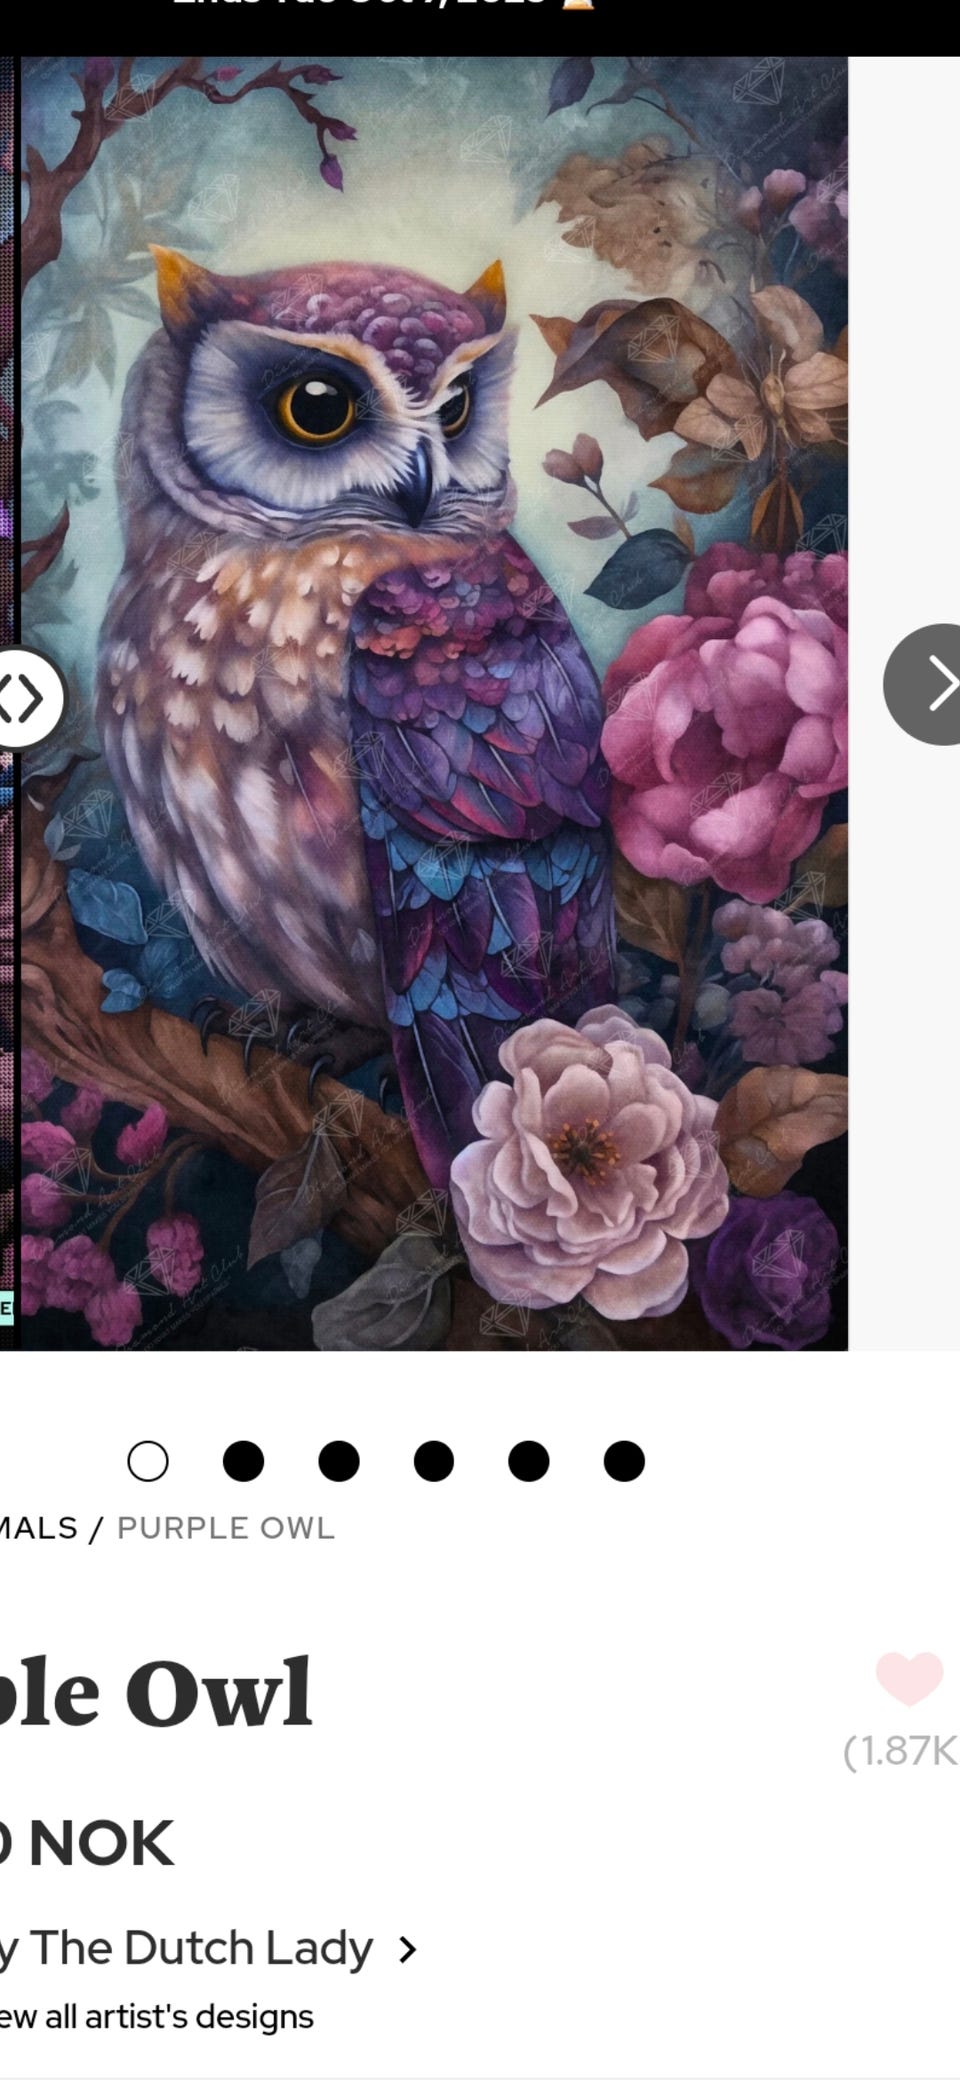The height and width of the screenshot is (2080, 960).
Task: Select the third carousel dot
Action: pos(338,1461)
